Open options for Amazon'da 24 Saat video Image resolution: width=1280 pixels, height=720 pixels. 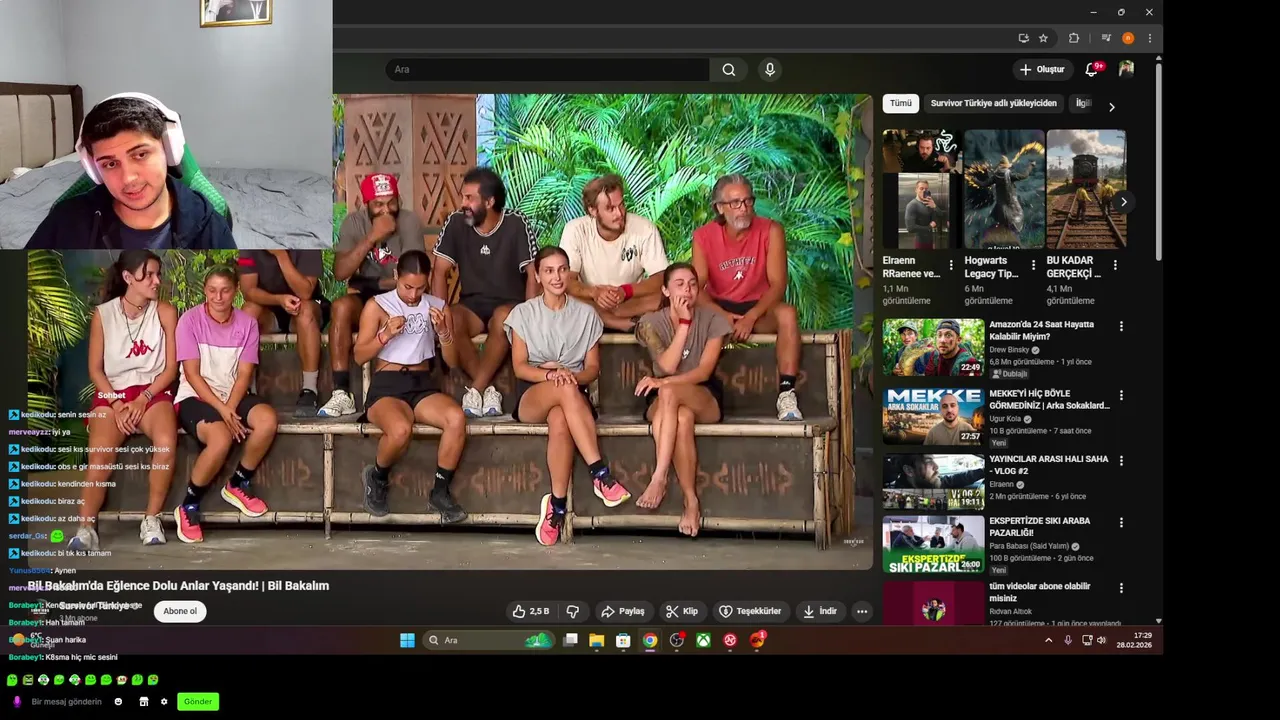coord(1121,326)
